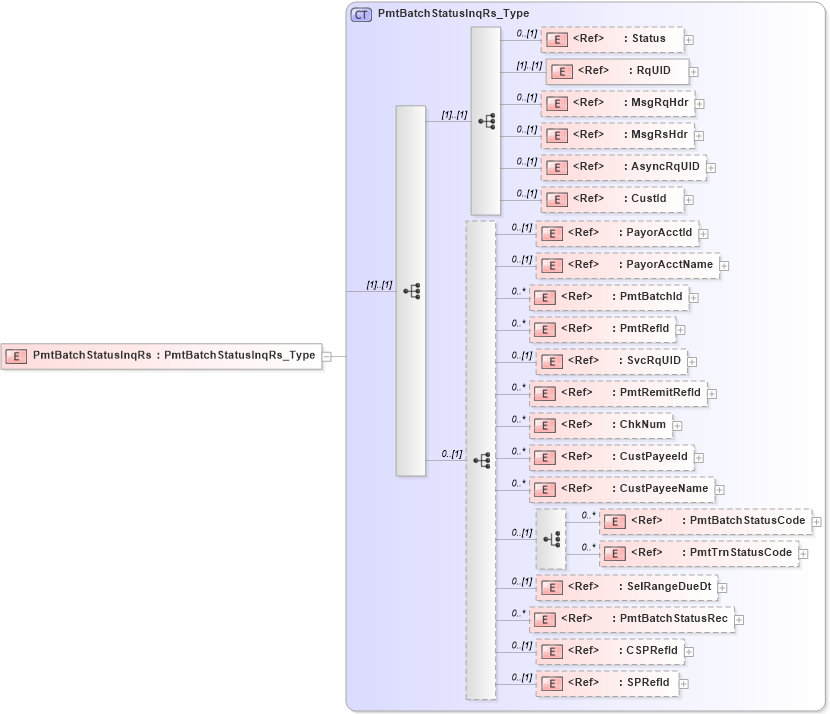
Task: Expand the Status element with its plus button
Action: click(x=687, y=40)
